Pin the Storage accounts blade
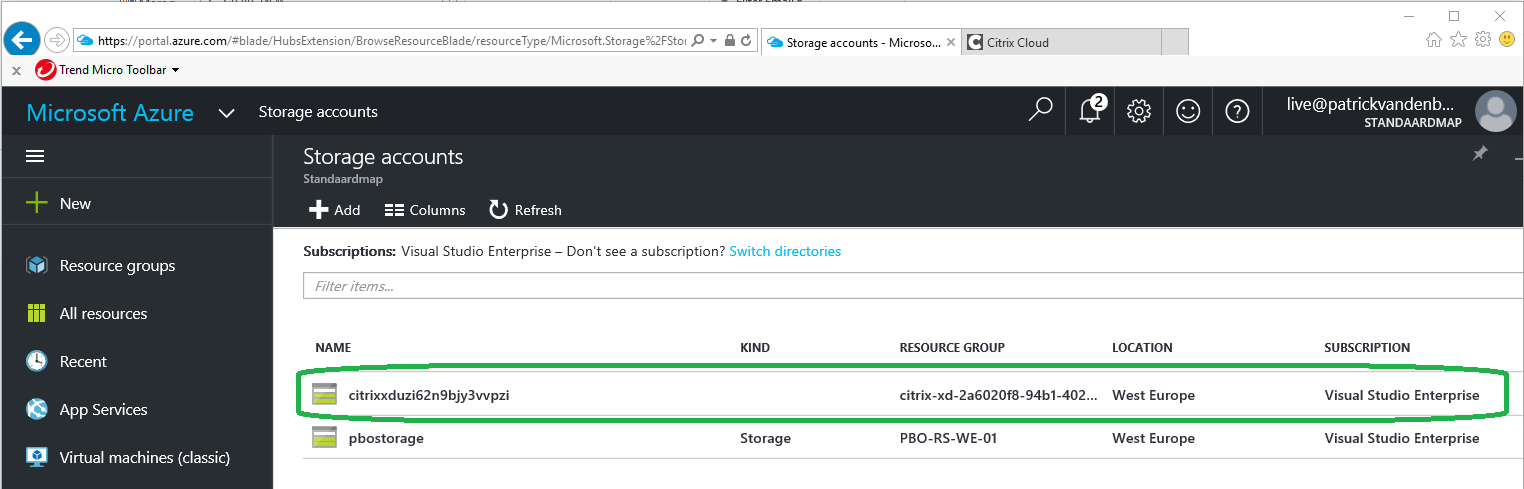This screenshot has height=489, width=1524. click(x=1480, y=153)
